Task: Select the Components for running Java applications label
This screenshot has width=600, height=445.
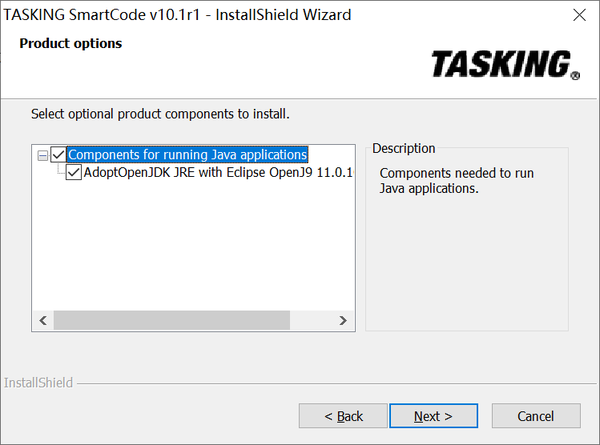Action: (187, 155)
